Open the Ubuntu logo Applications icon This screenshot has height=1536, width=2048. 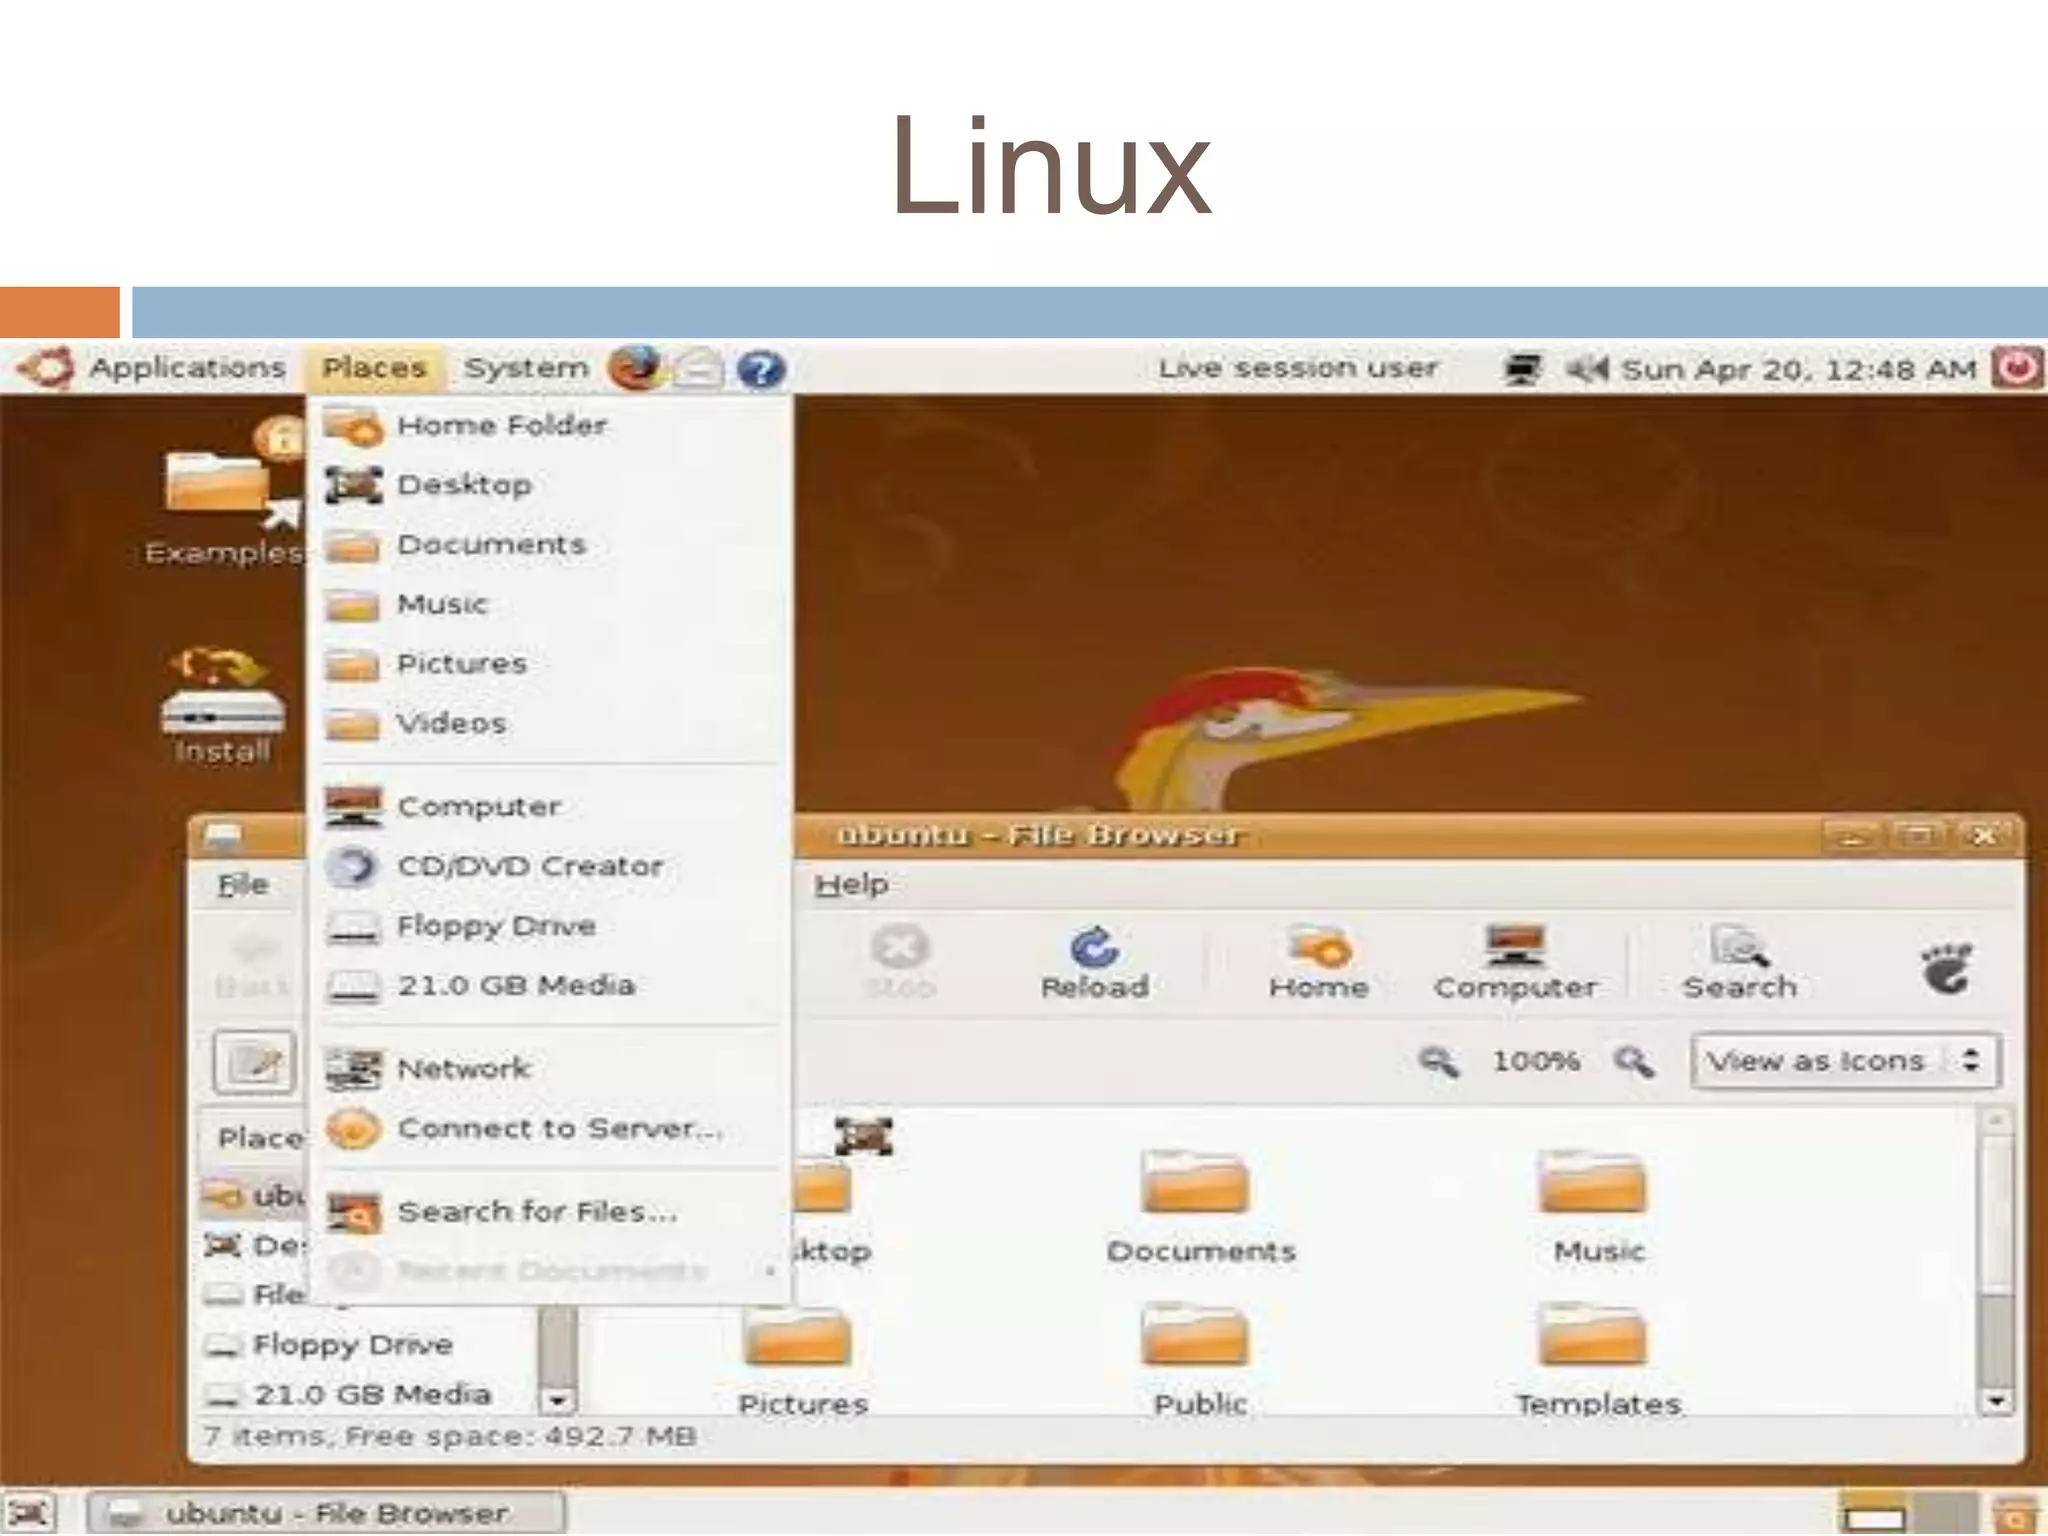[x=44, y=368]
